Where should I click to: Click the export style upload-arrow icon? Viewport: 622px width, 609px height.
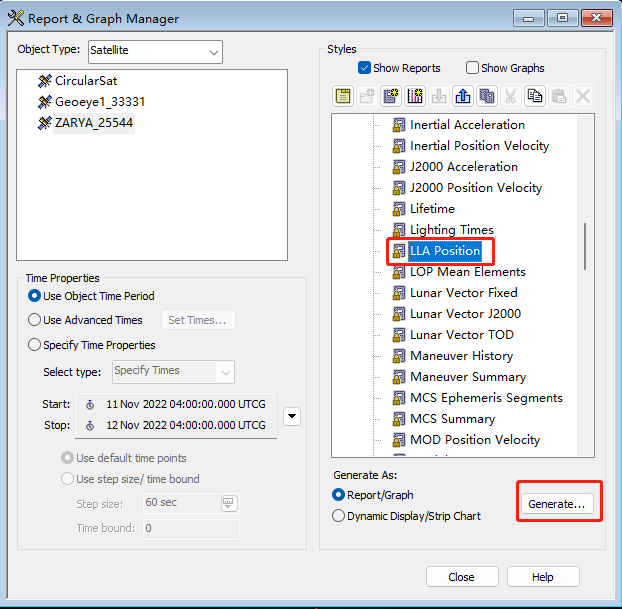[463, 96]
